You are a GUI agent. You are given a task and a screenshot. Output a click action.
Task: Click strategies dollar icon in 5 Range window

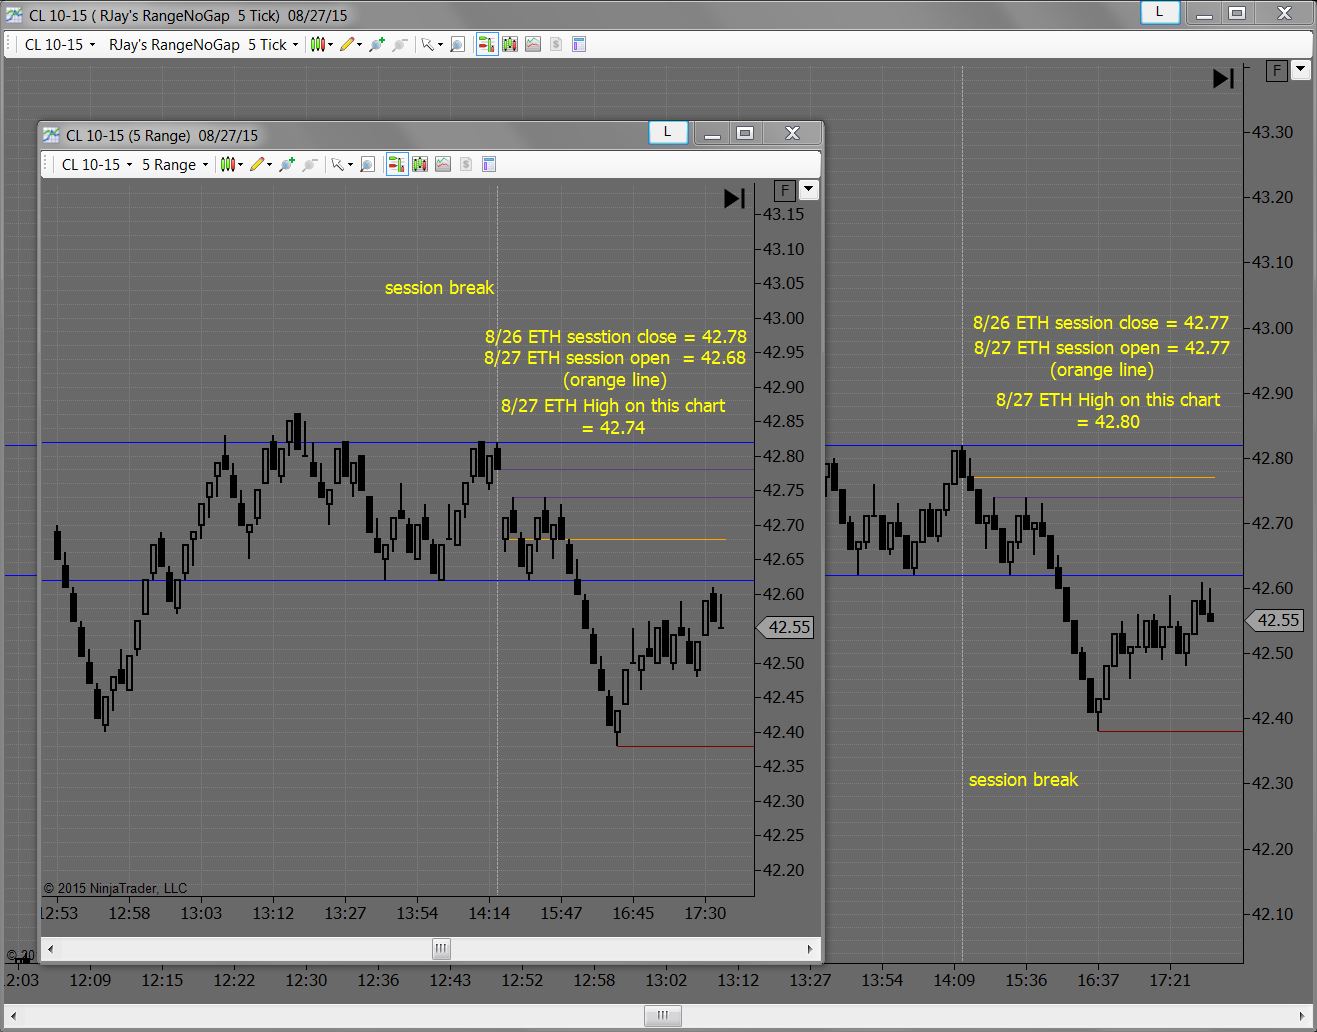tap(466, 164)
